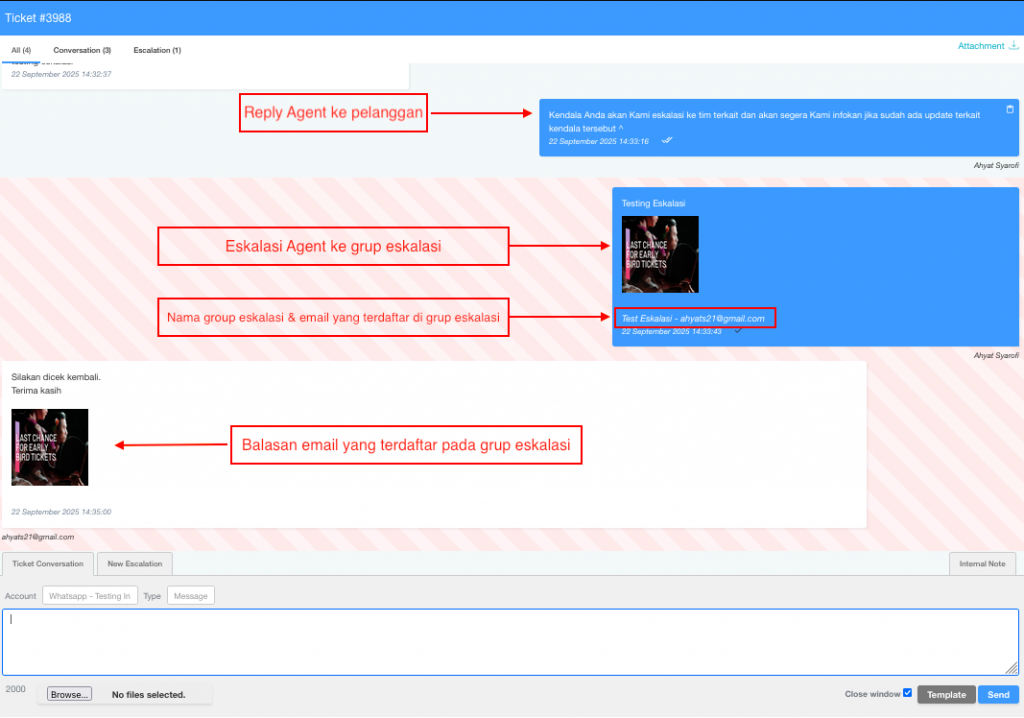Click the Attachment link
This screenshot has height=718, width=1024.
coord(980,46)
